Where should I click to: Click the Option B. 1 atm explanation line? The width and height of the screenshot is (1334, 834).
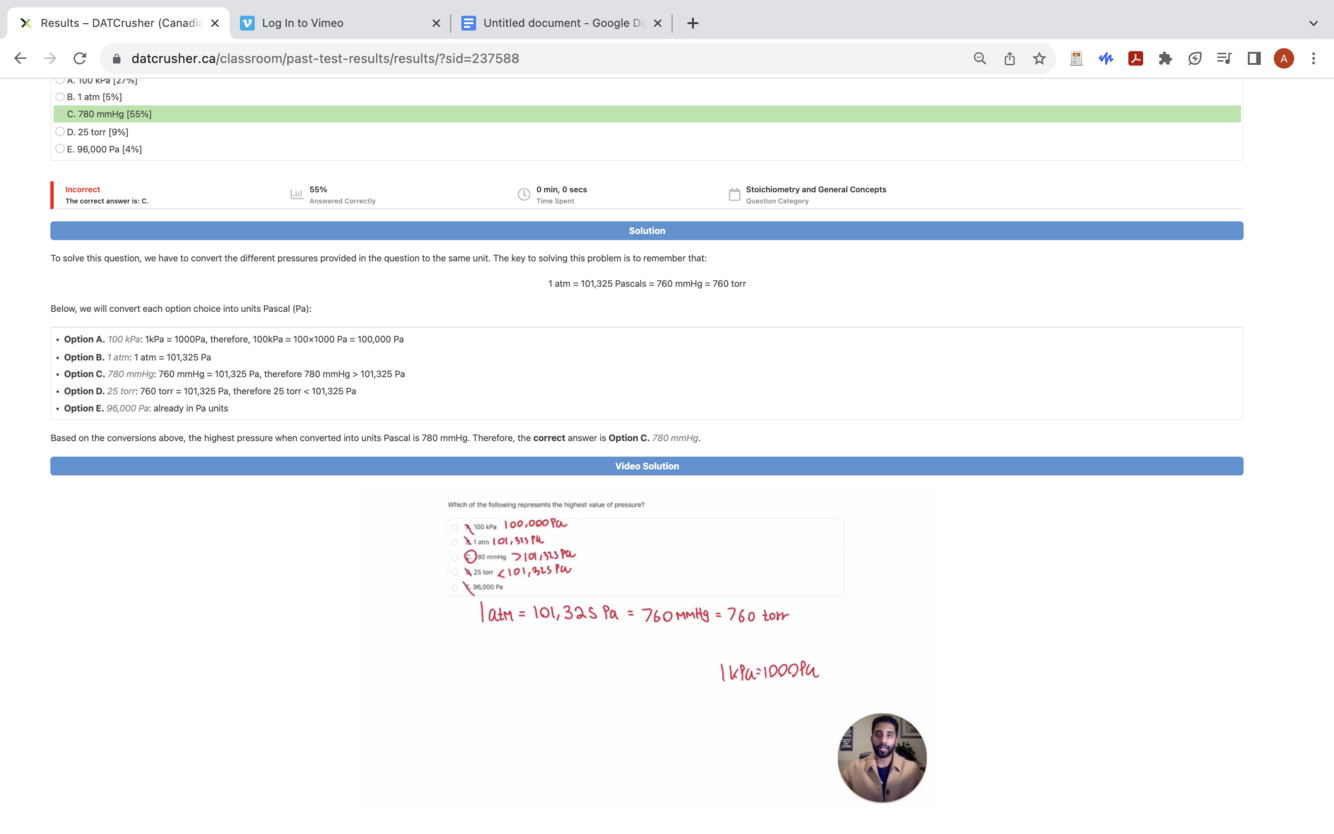(138, 357)
